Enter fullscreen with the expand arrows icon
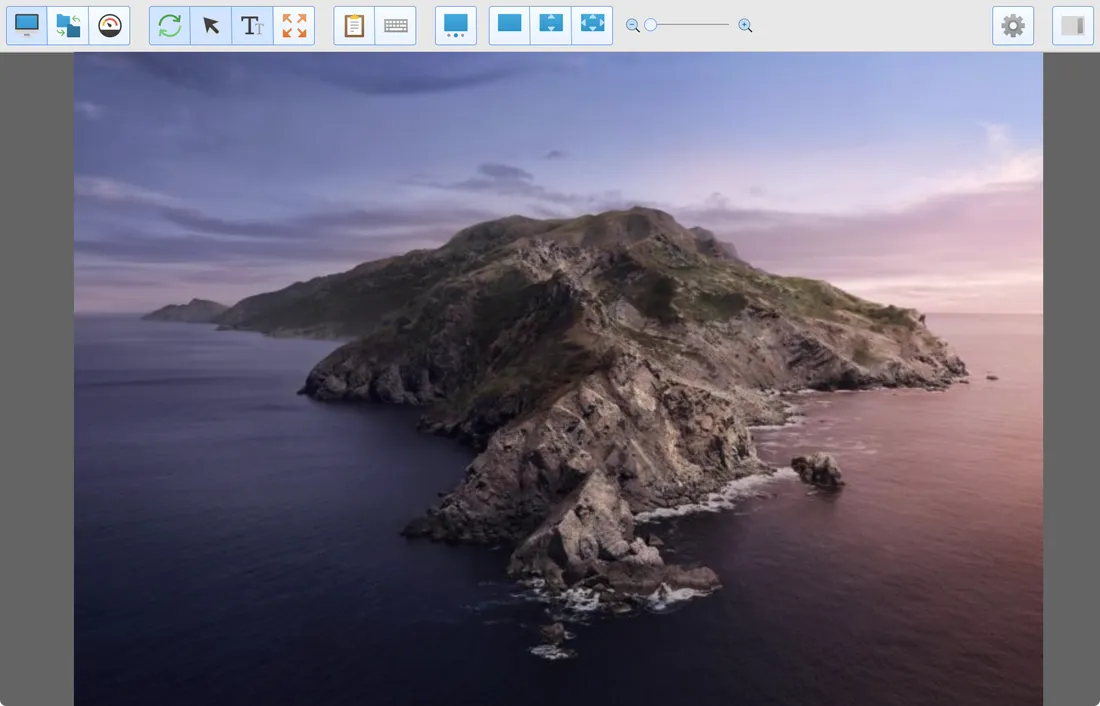The image size is (1100, 706). coord(294,25)
